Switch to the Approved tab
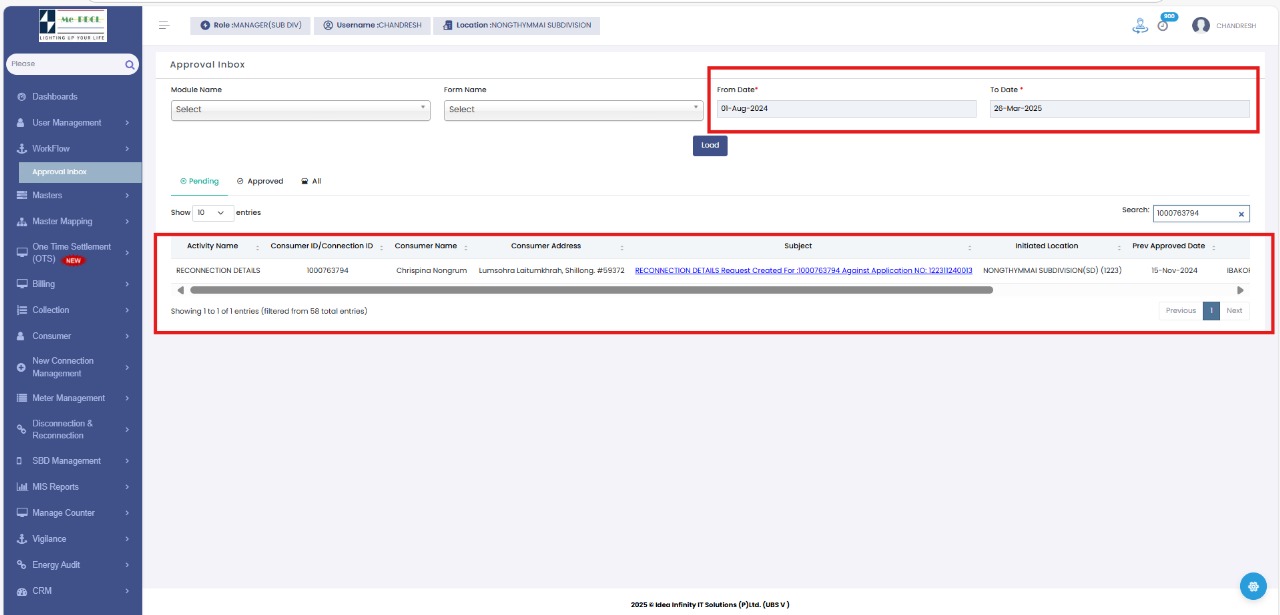1280x615 pixels. [260, 182]
